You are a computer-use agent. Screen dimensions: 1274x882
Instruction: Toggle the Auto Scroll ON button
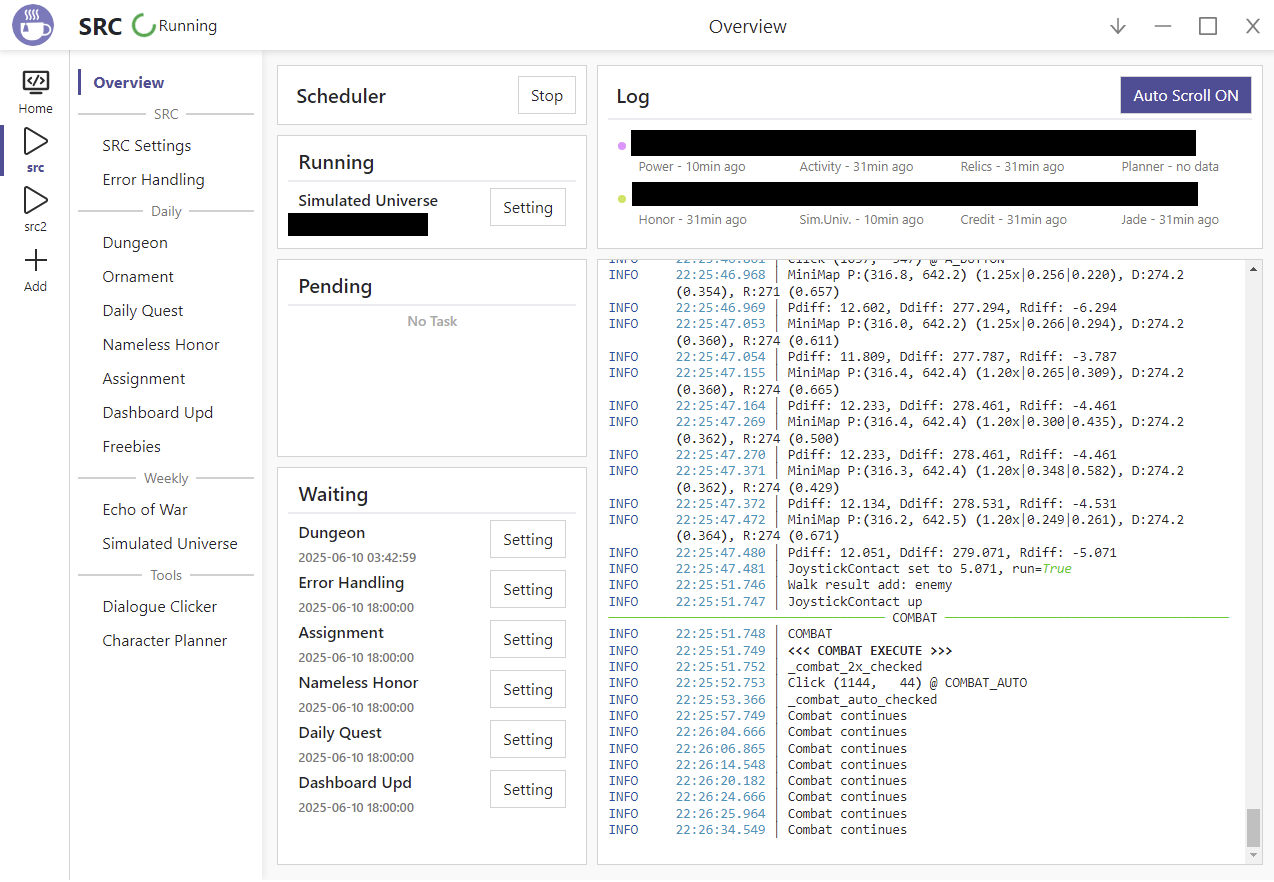coord(1186,96)
